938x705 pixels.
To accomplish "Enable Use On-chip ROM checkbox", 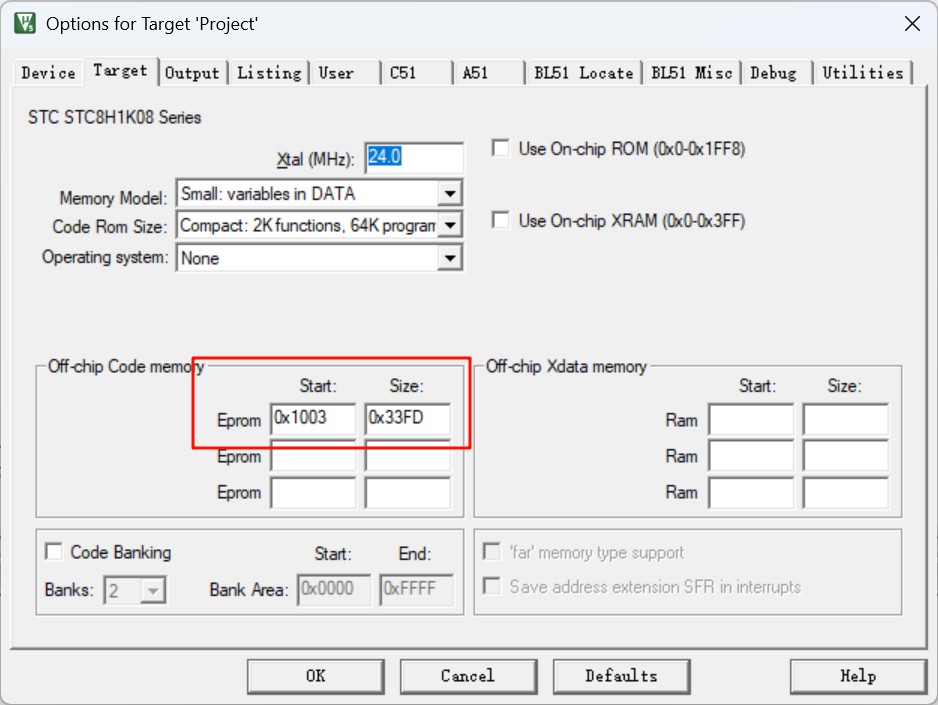I will pos(501,149).
